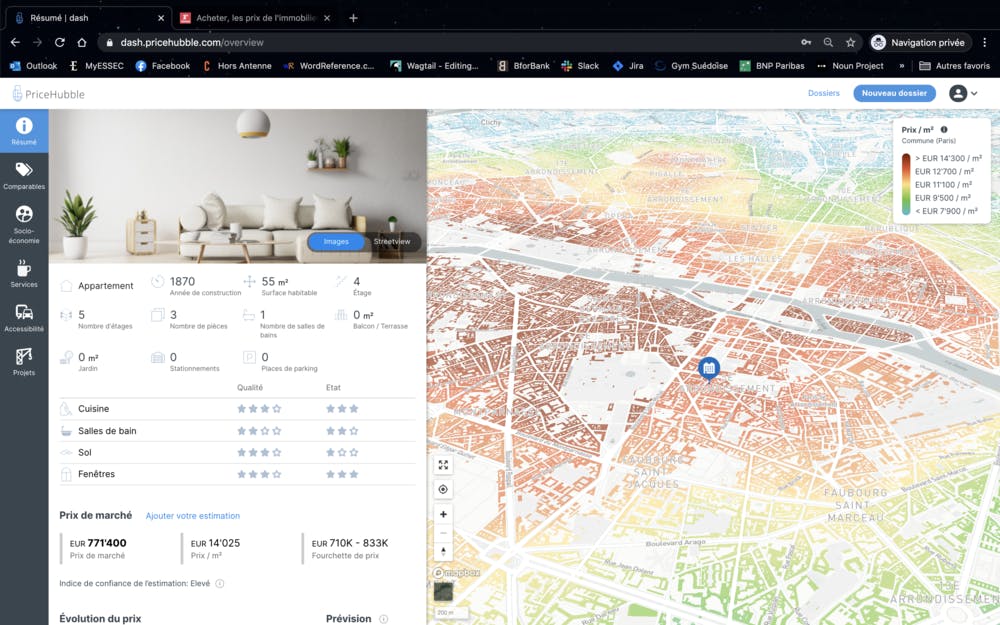
Task: Open the Socio-économie sidebar section
Action: coord(24,224)
